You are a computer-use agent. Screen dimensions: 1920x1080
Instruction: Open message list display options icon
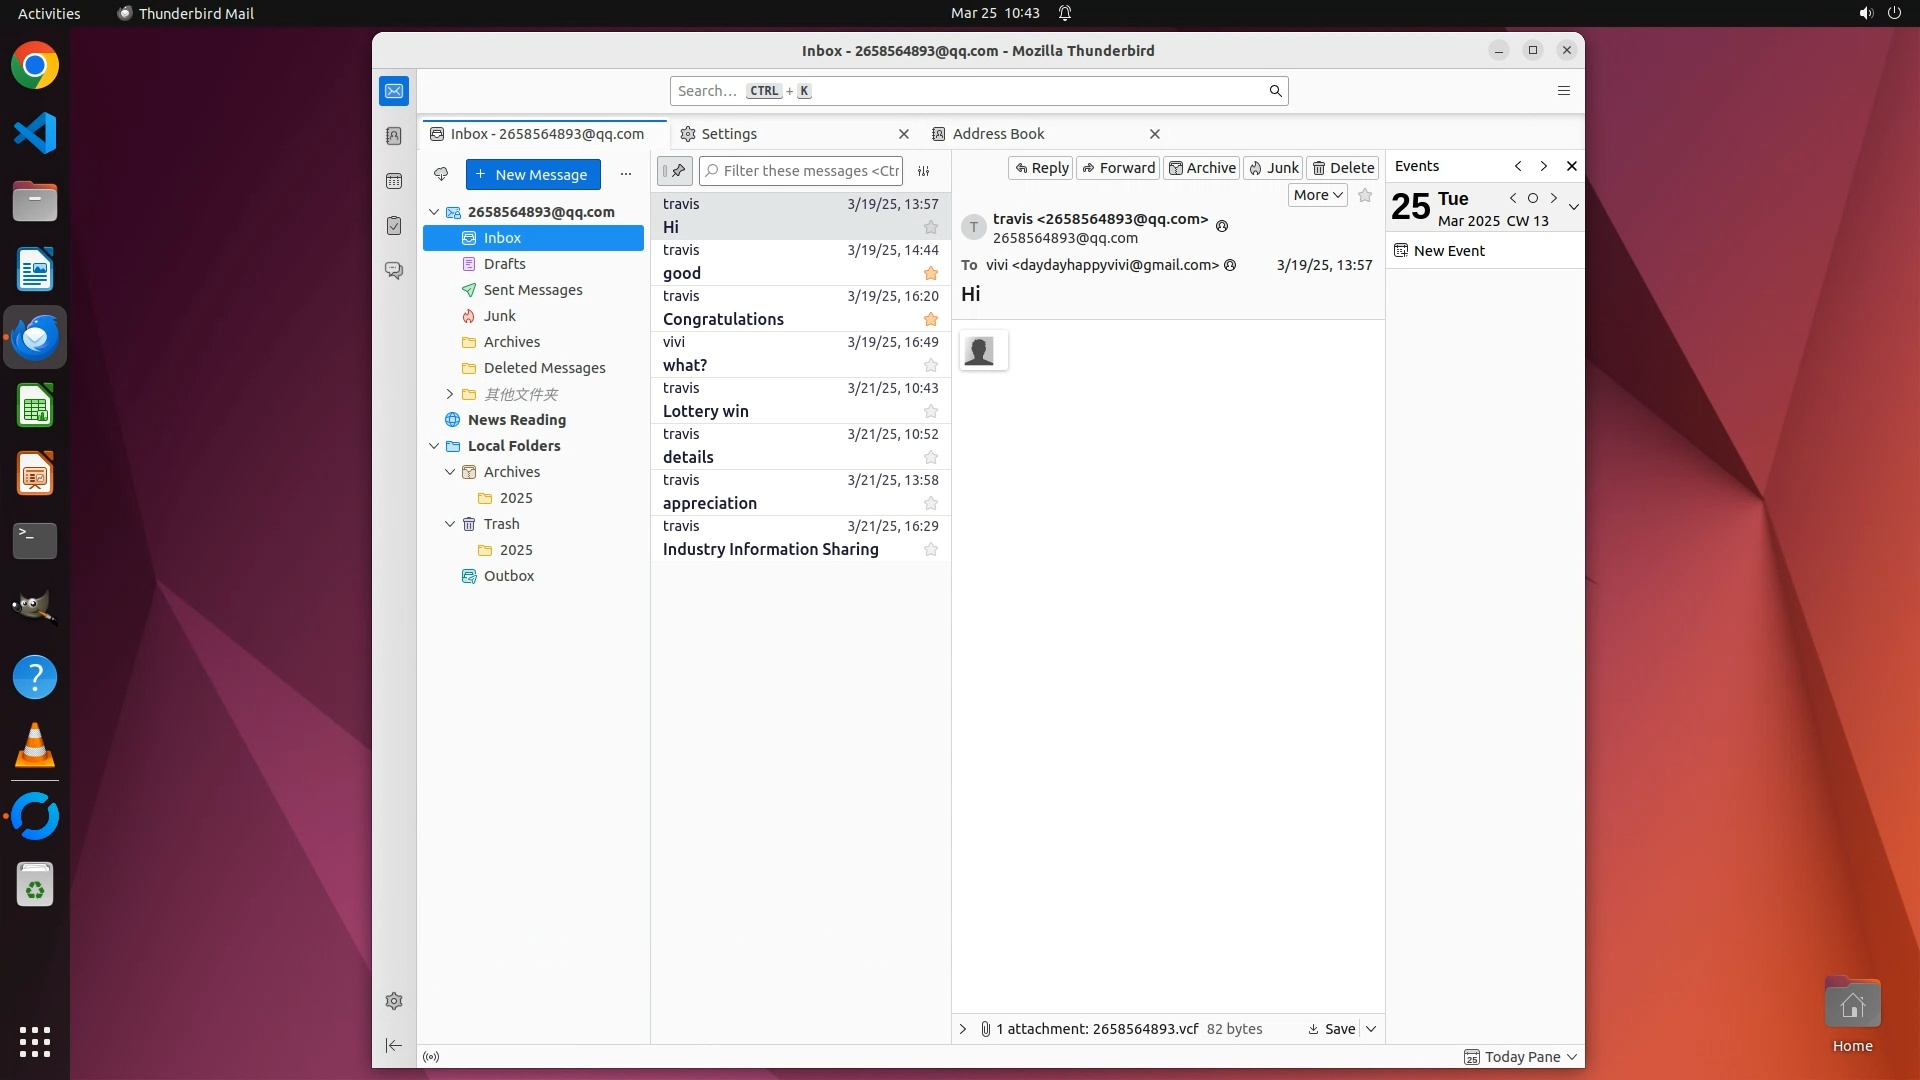tap(924, 171)
